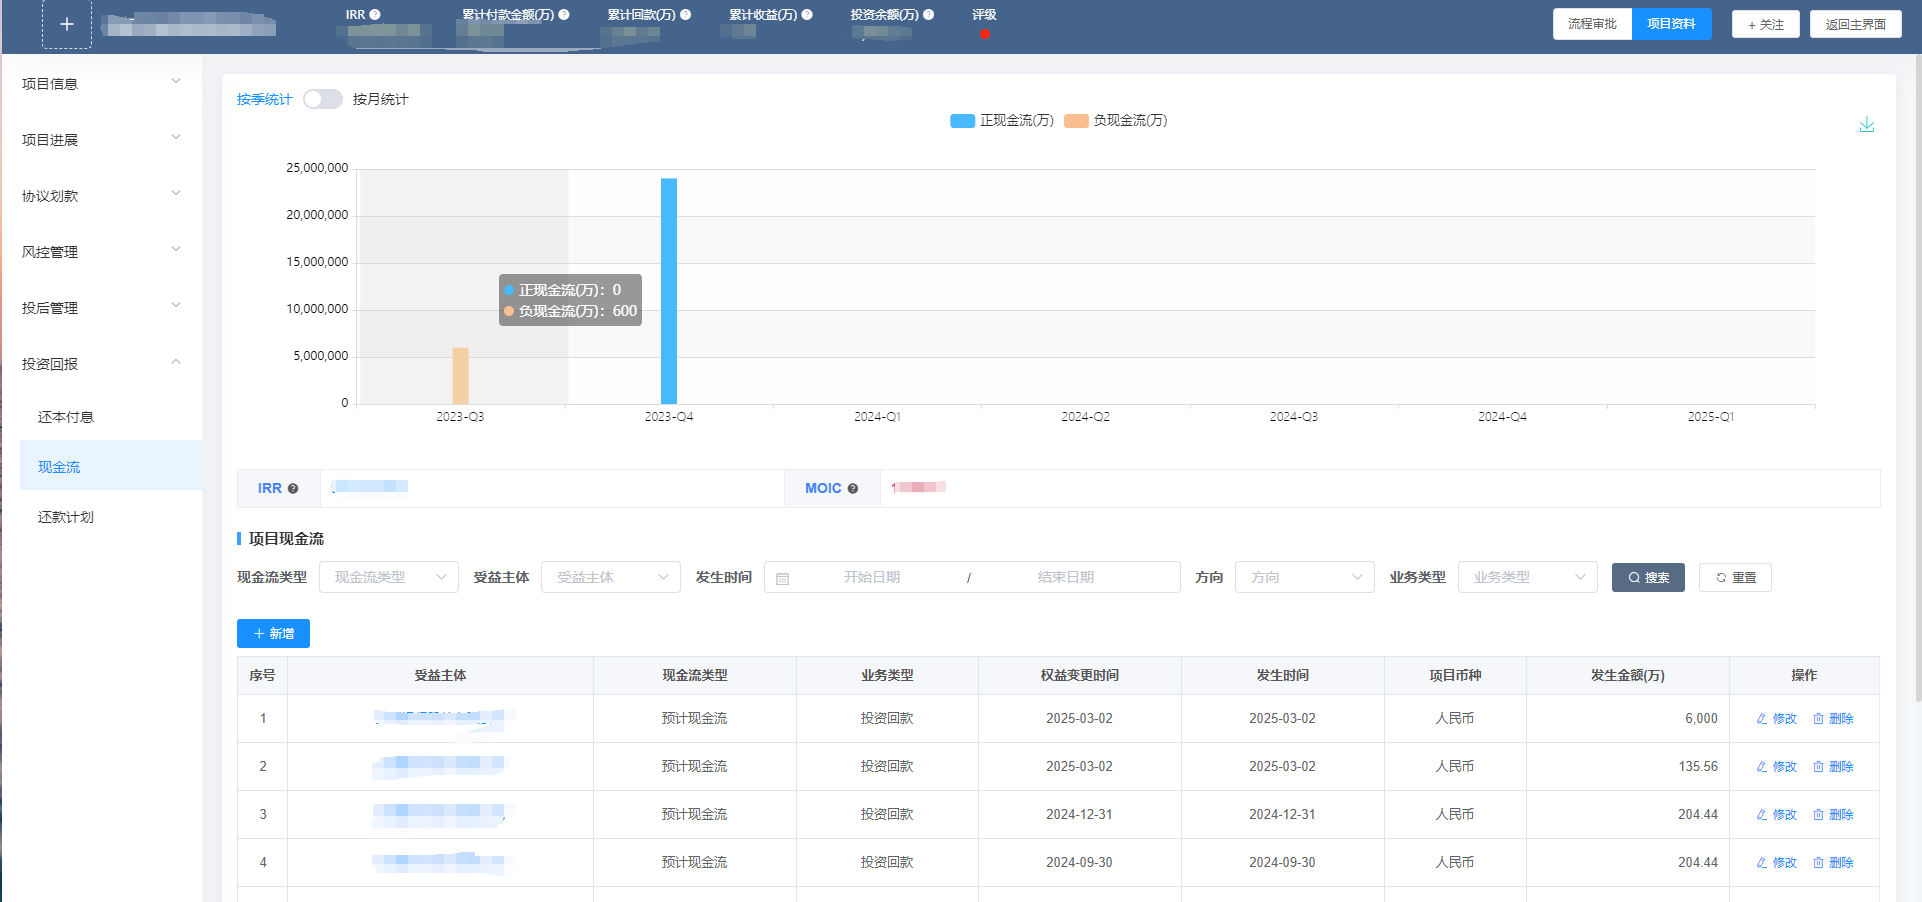Switch to 流程审批 tab

(1592, 24)
